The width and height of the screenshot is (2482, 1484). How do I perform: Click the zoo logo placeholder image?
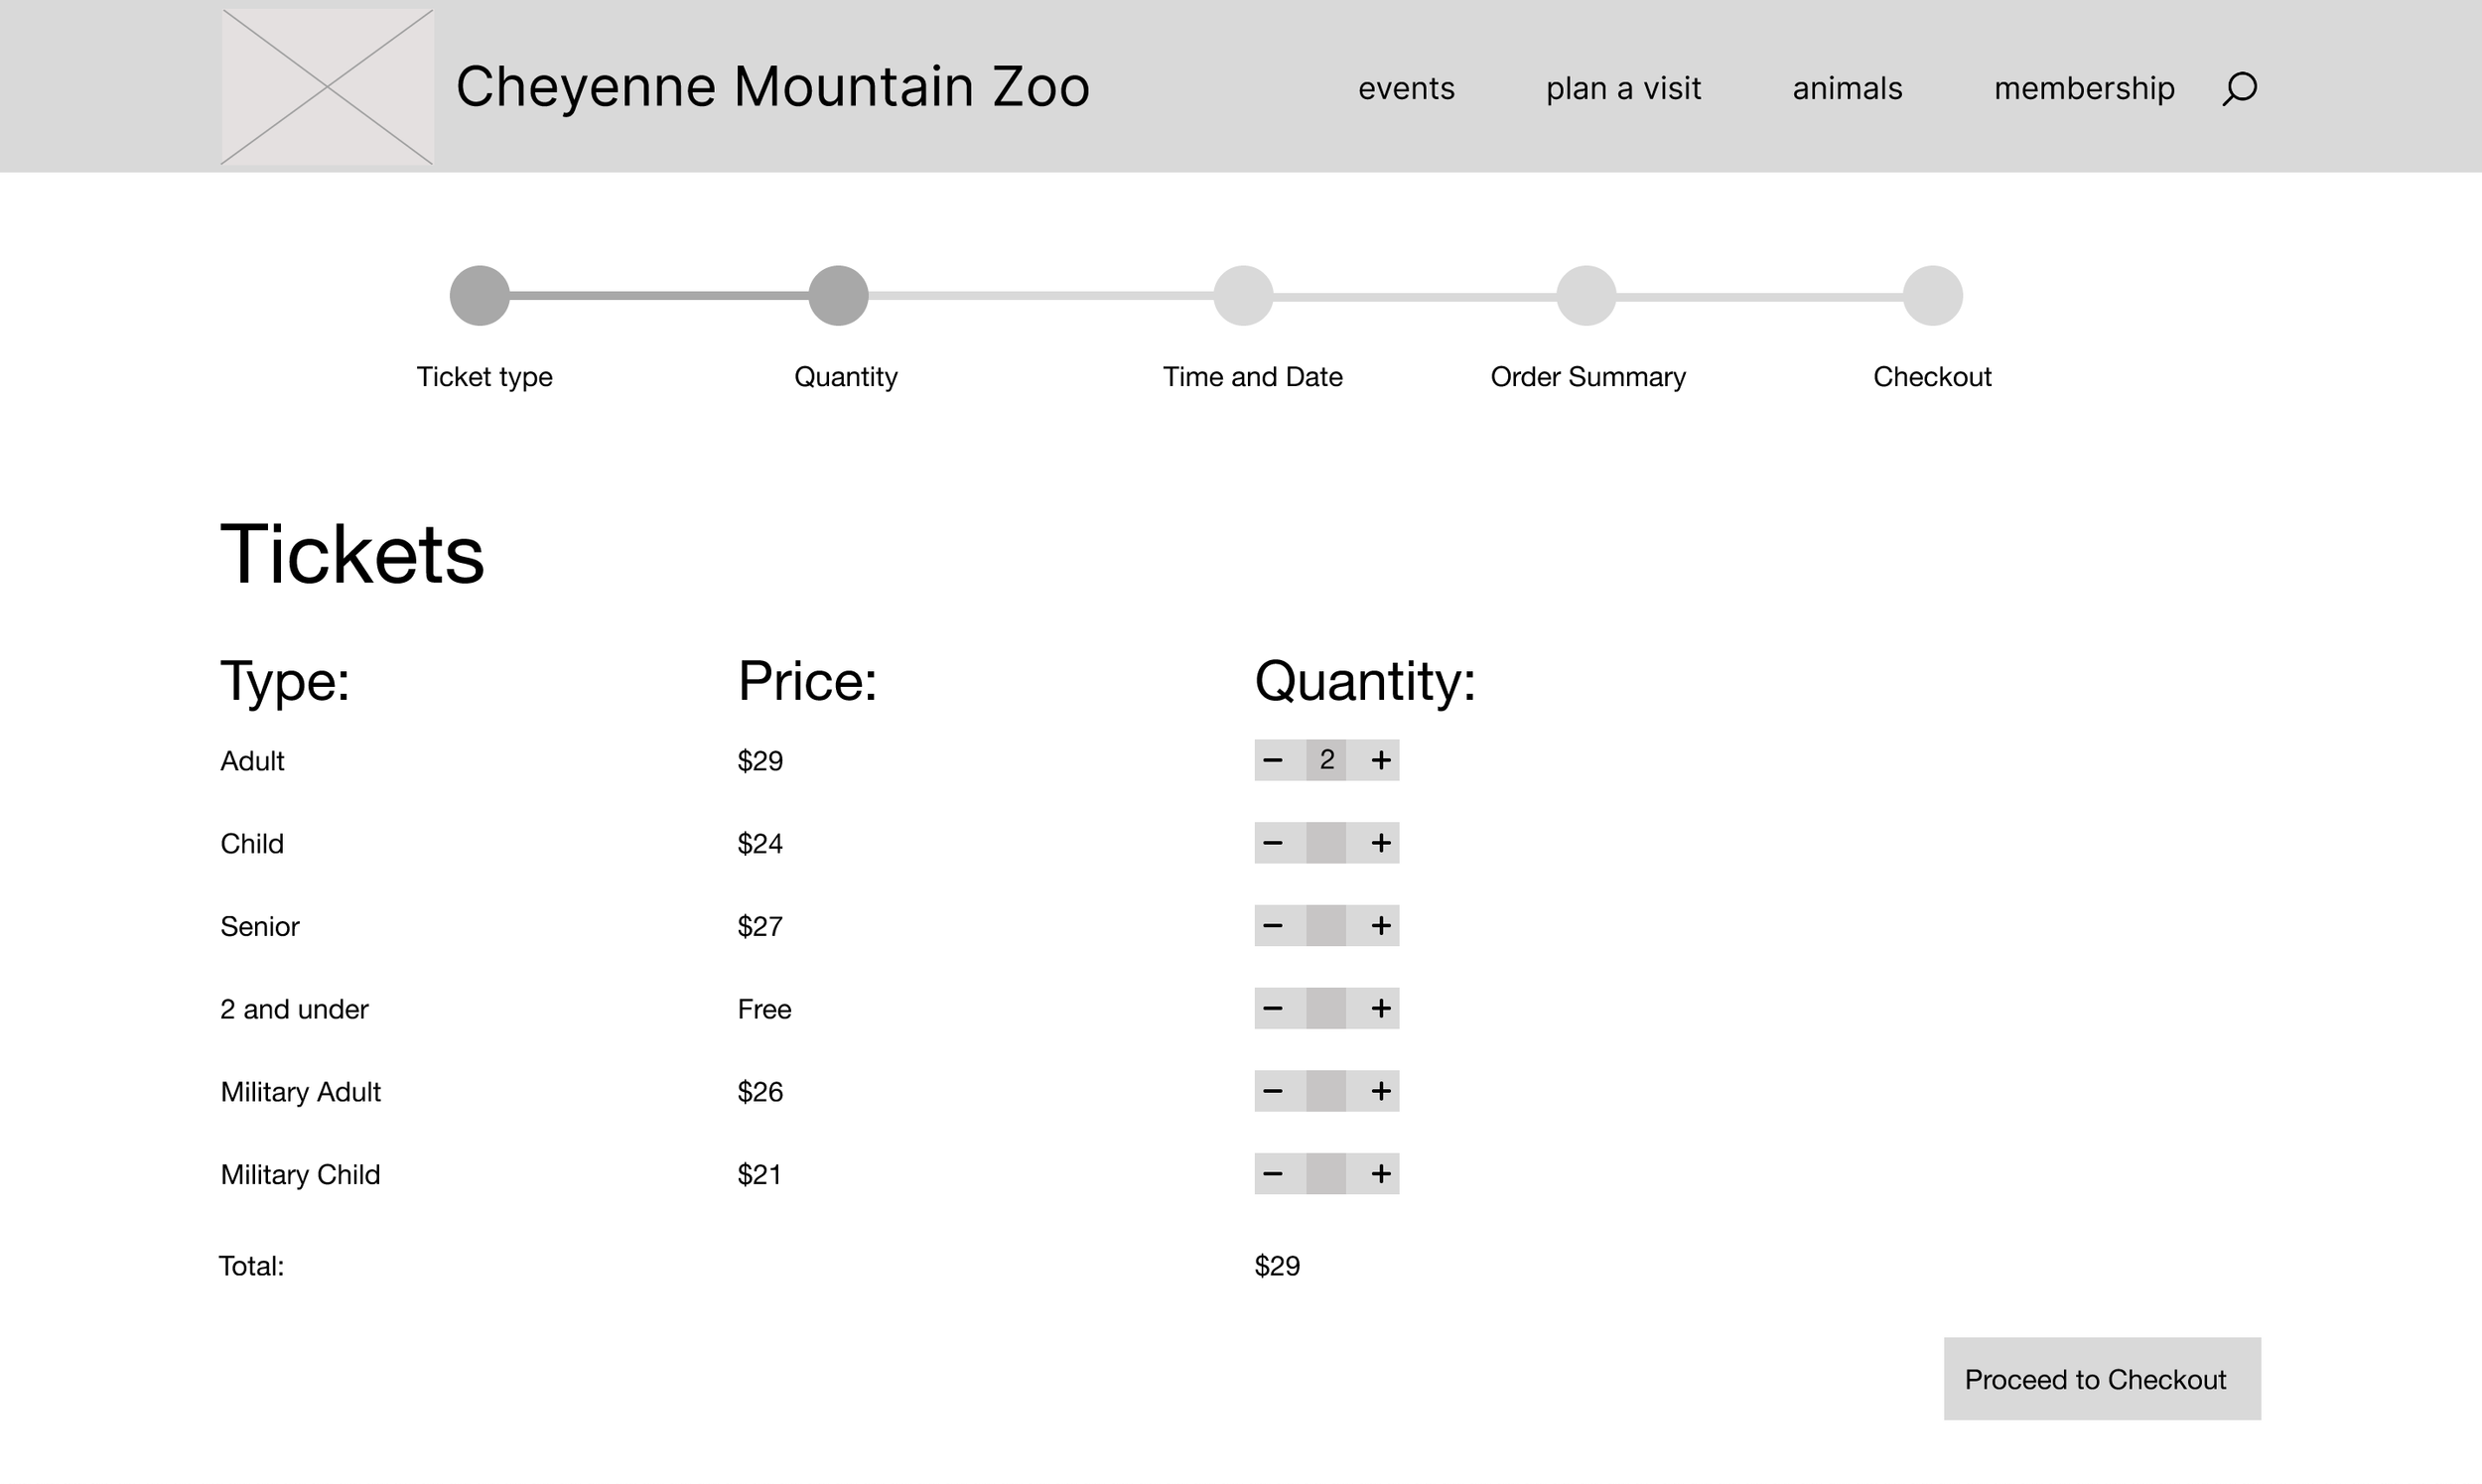tap(327, 87)
